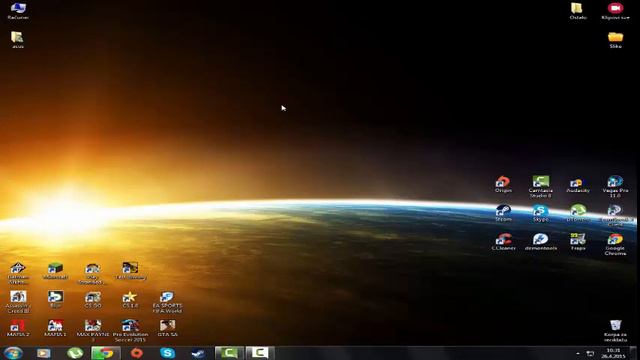The width and height of the screenshot is (640, 360).
Task: Launch Minecraft desktop shortcut
Action: 55,271
